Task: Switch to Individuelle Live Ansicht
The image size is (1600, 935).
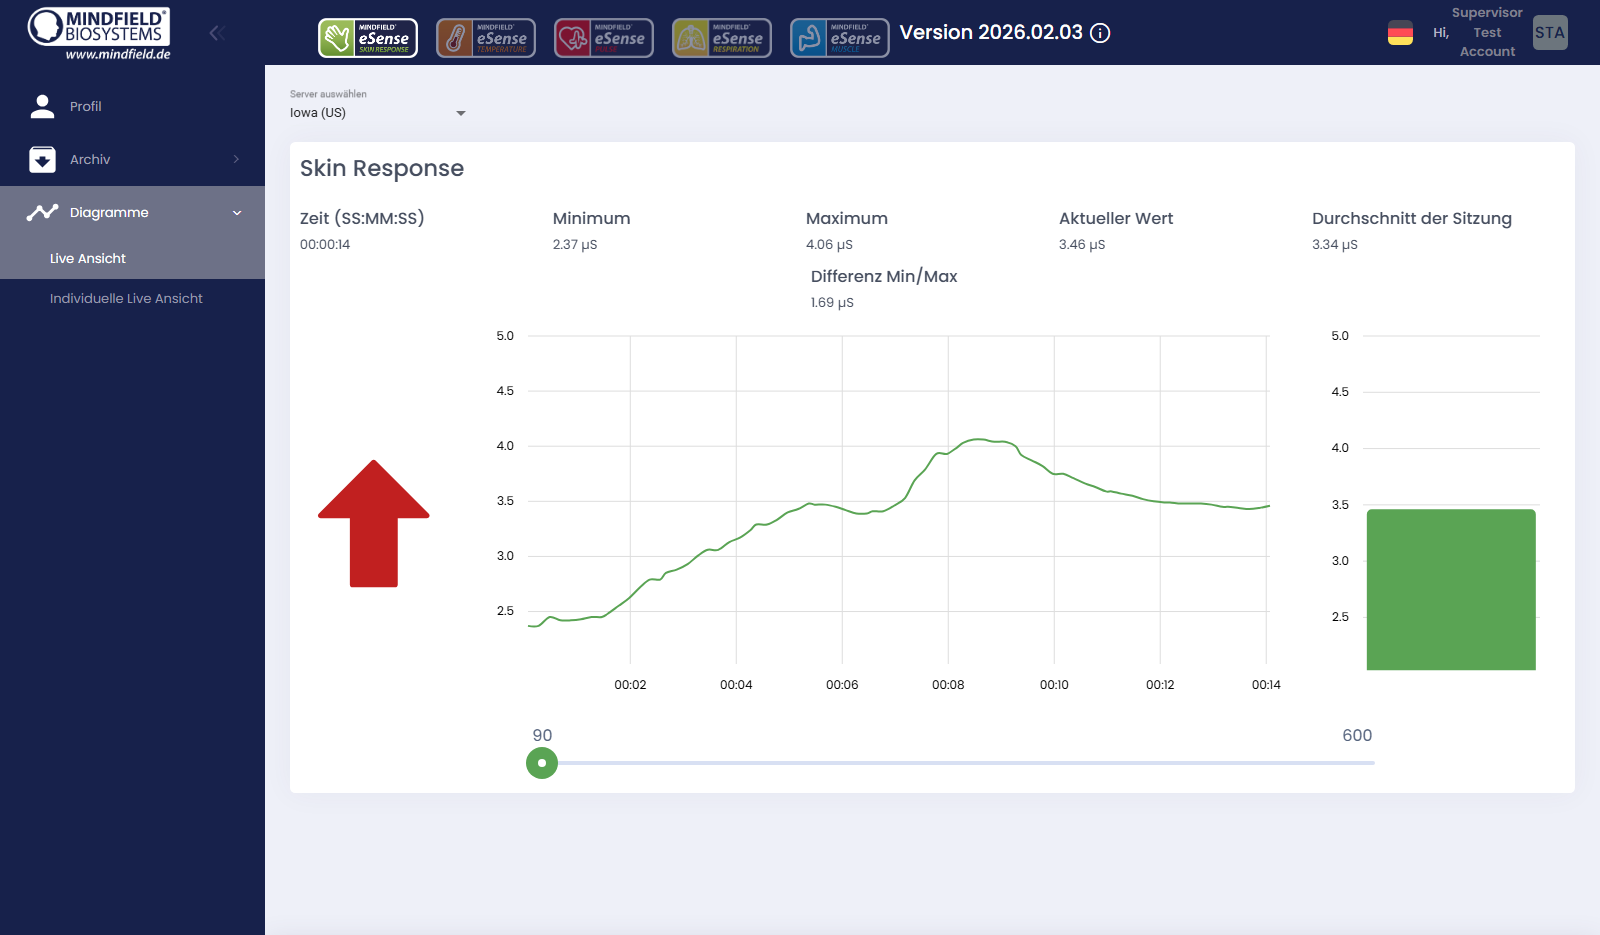Action: pos(126,298)
